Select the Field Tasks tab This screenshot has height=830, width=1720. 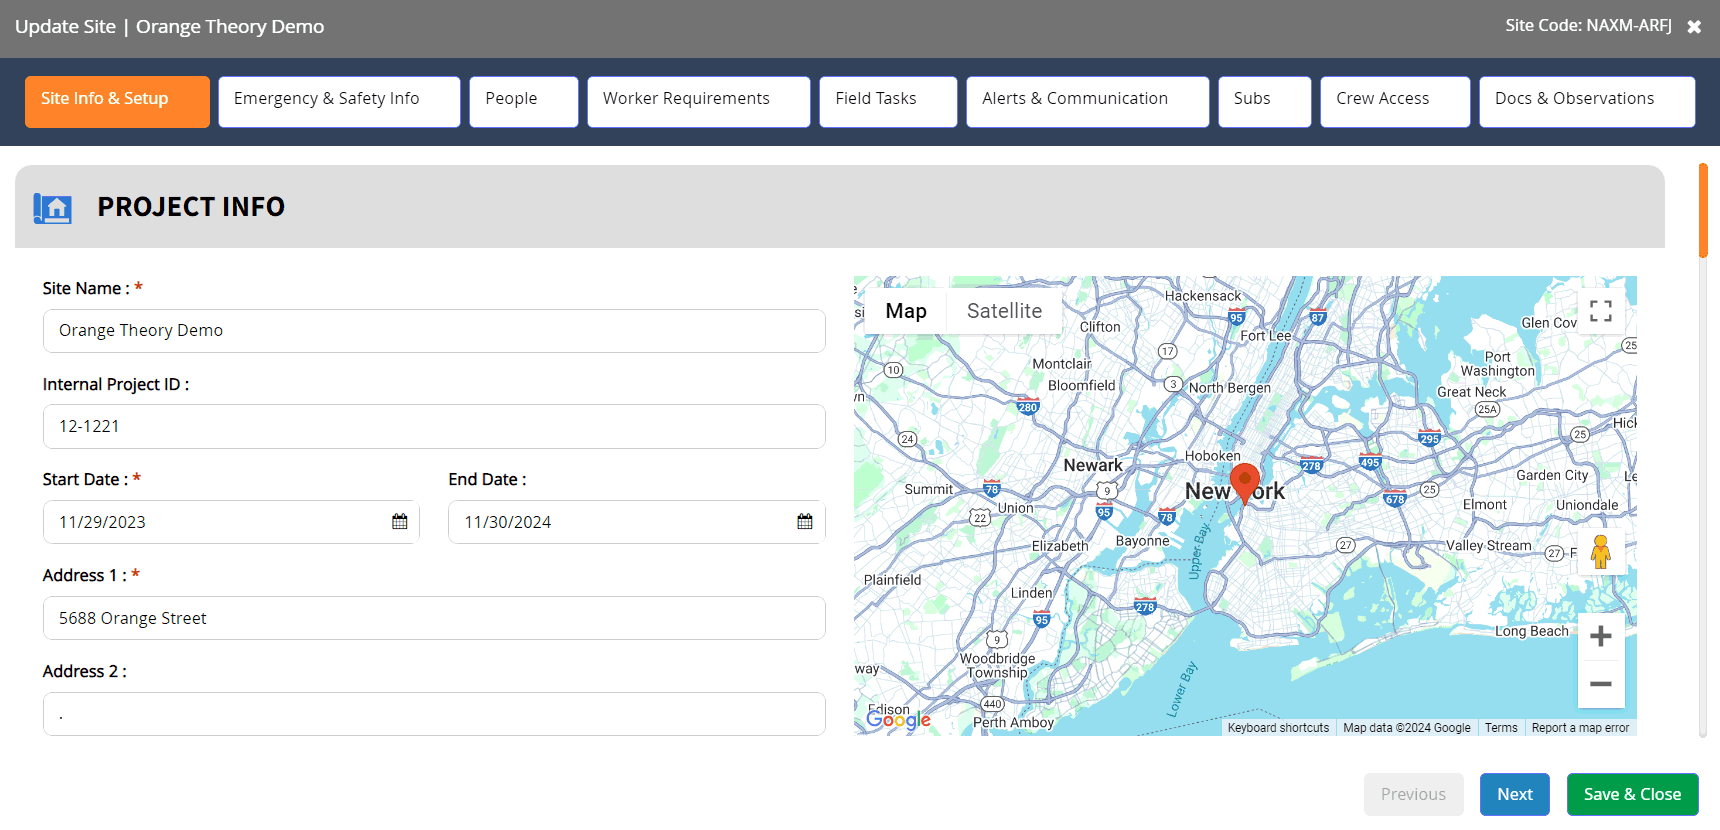[x=888, y=102]
